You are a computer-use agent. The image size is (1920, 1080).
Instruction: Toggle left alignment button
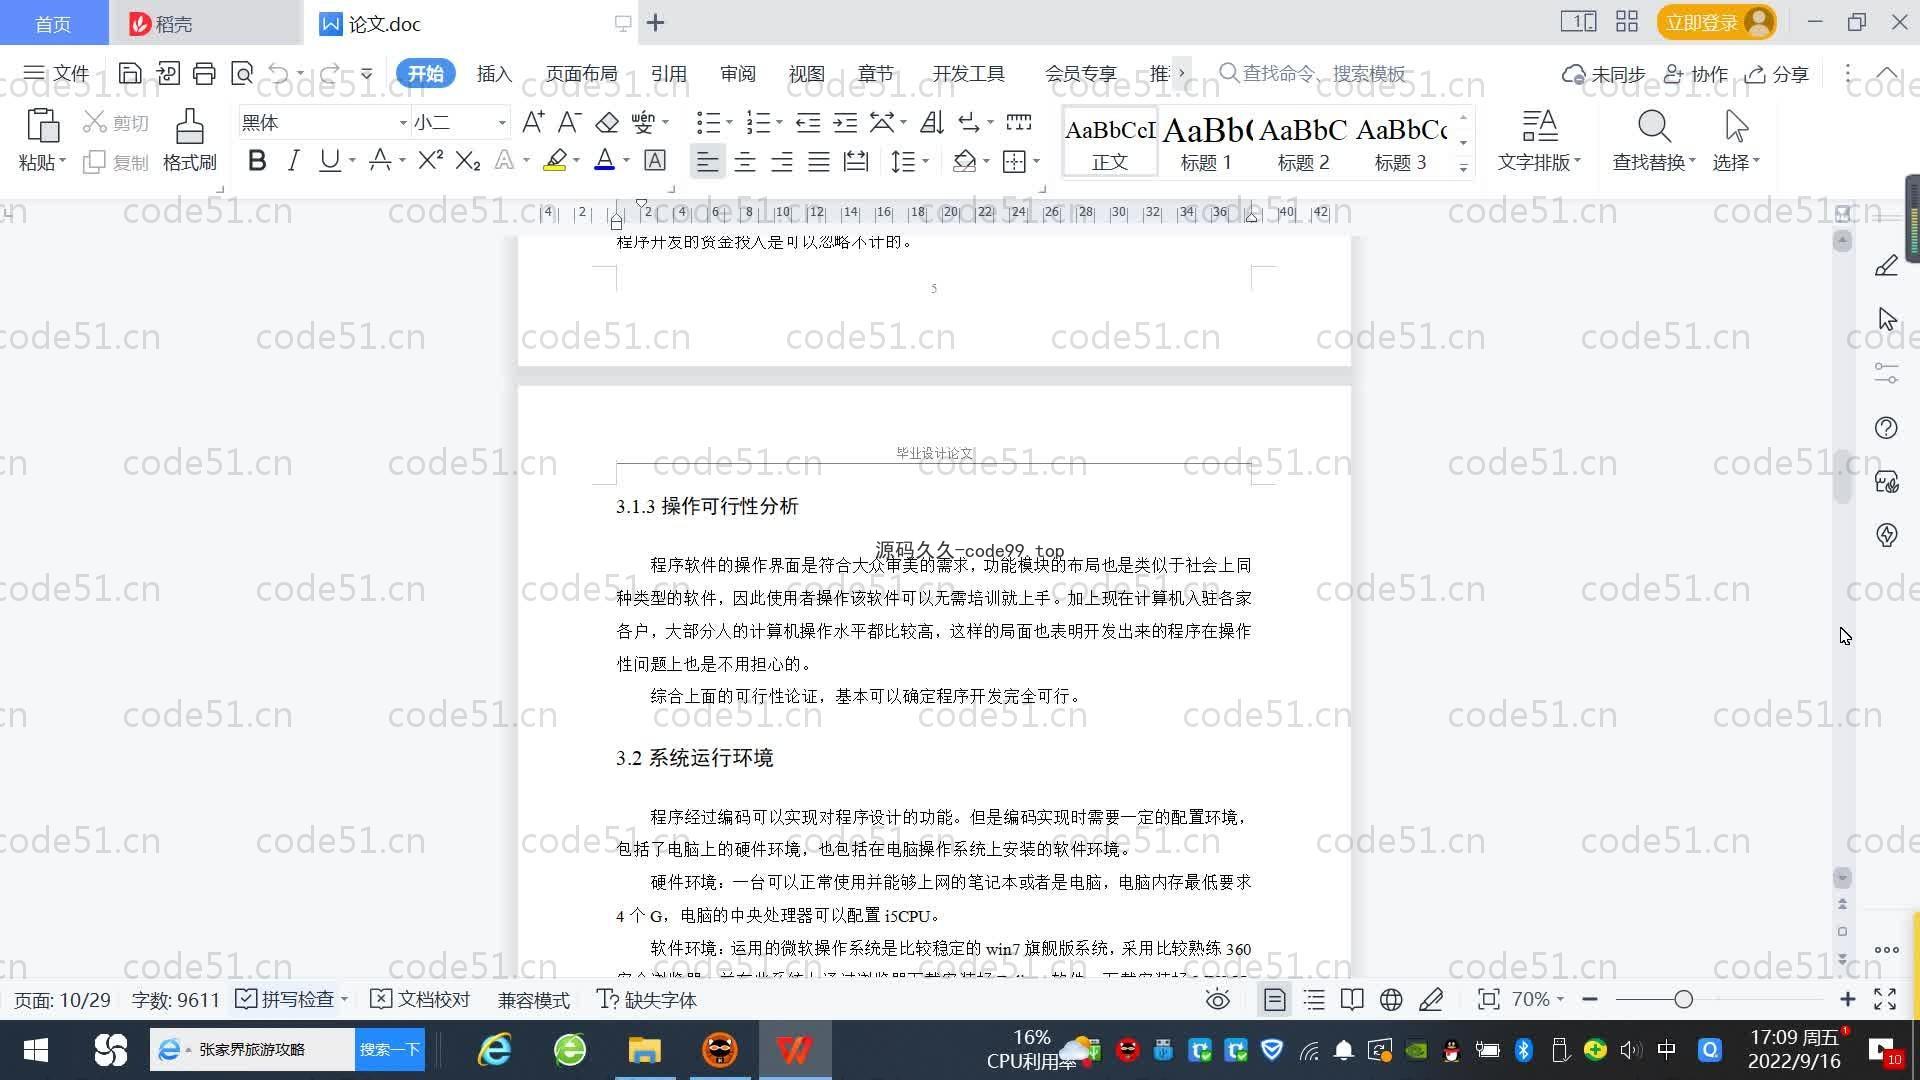(x=707, y=161)
